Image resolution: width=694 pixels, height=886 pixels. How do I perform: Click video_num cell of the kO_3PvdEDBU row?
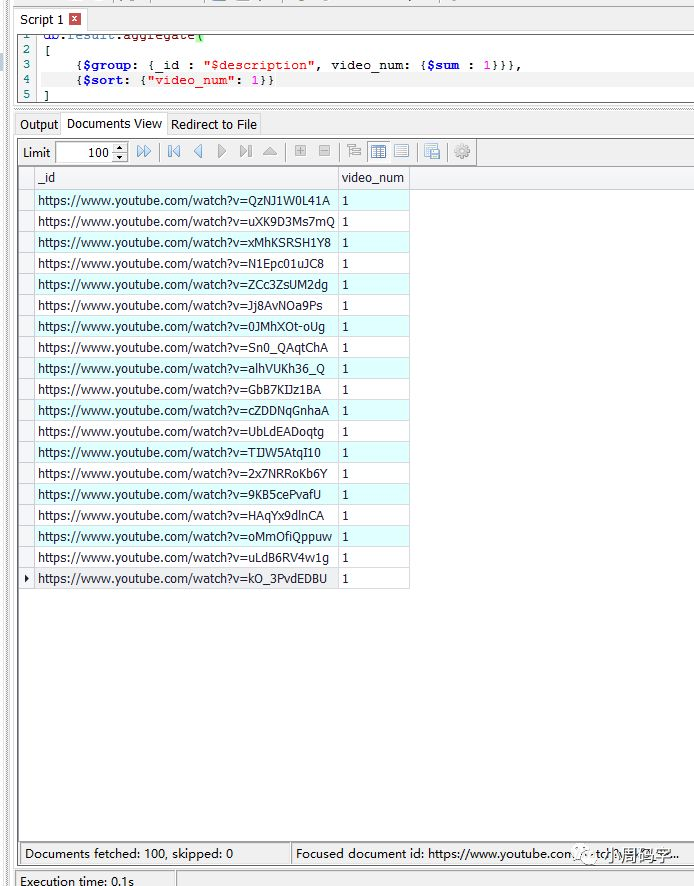point(374,579)
